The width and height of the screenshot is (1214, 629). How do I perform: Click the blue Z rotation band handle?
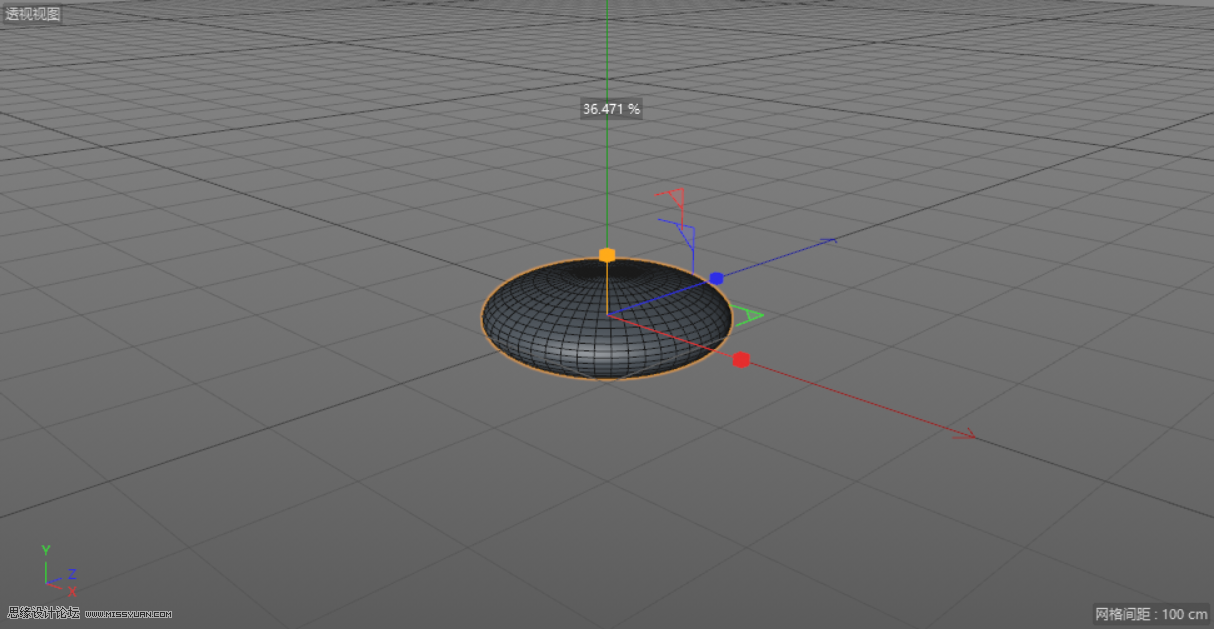(688, 236)
